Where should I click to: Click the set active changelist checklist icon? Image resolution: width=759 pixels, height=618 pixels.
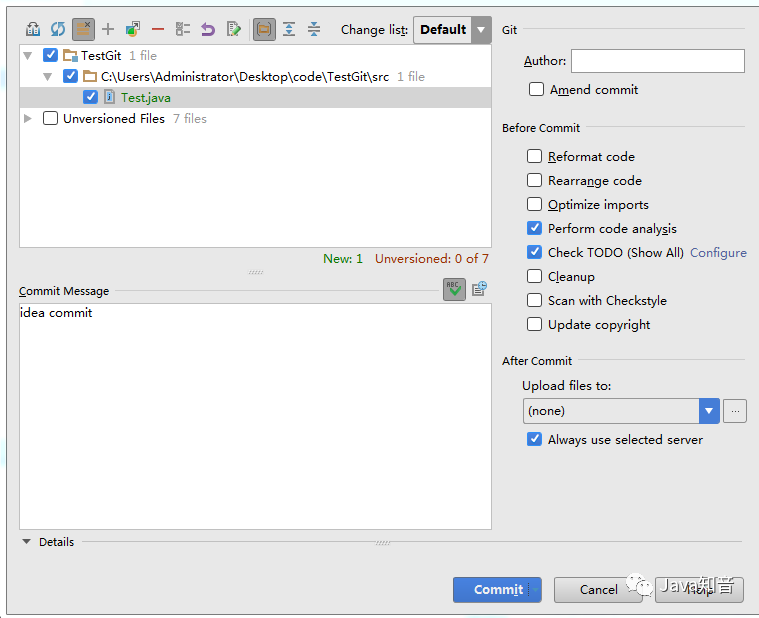tap(182, 30)
